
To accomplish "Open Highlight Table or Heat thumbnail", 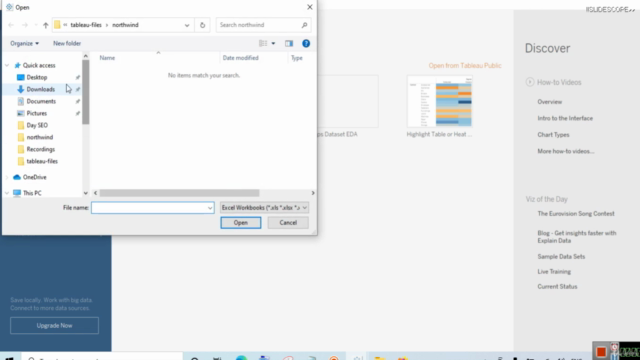I will tap(439, 101).
